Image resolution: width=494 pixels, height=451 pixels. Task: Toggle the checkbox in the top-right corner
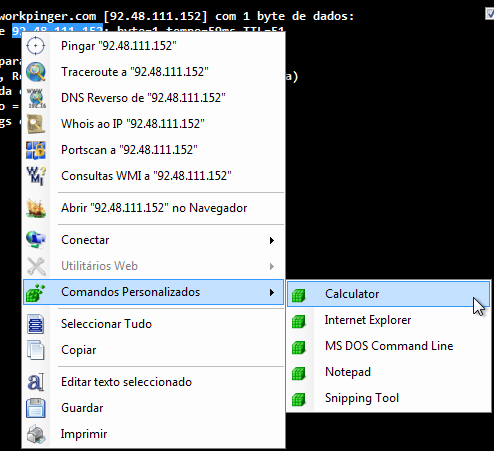[489, 14]
